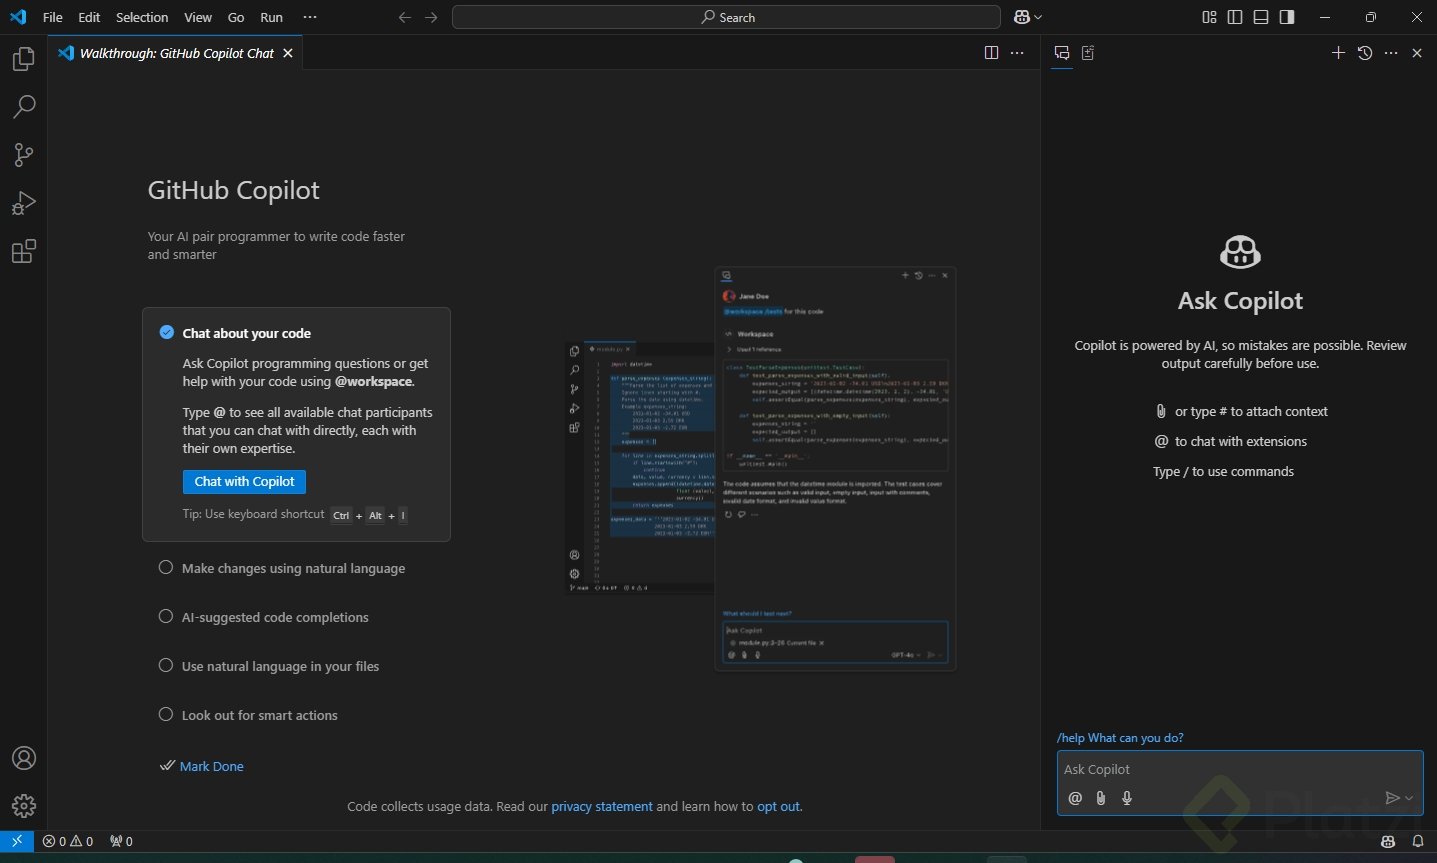
Task: Click the 'GitHub Copilot' walkthrough heading
Action: [234, 190]
